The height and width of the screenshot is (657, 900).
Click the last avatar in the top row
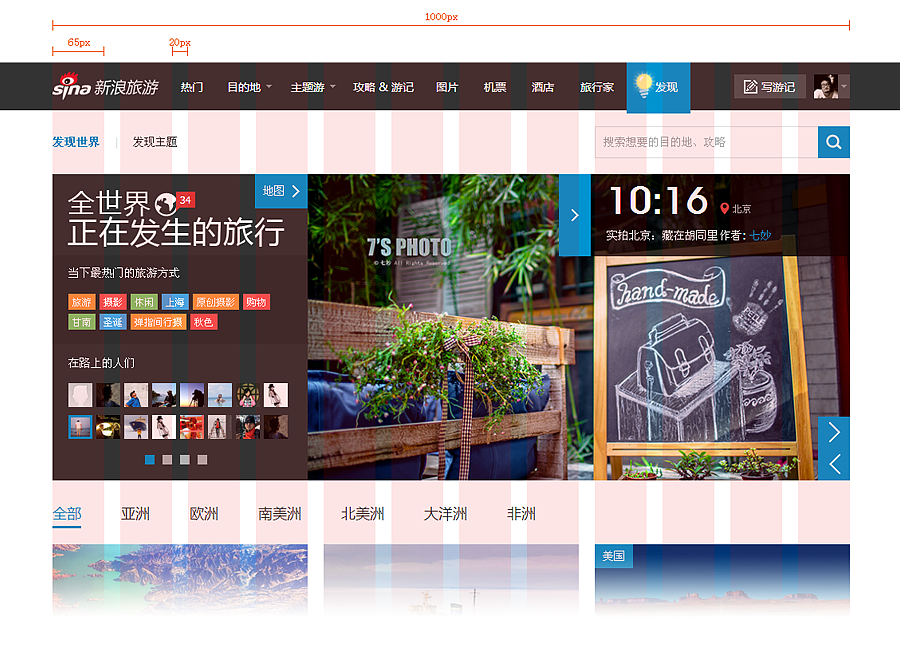[276, 395]
